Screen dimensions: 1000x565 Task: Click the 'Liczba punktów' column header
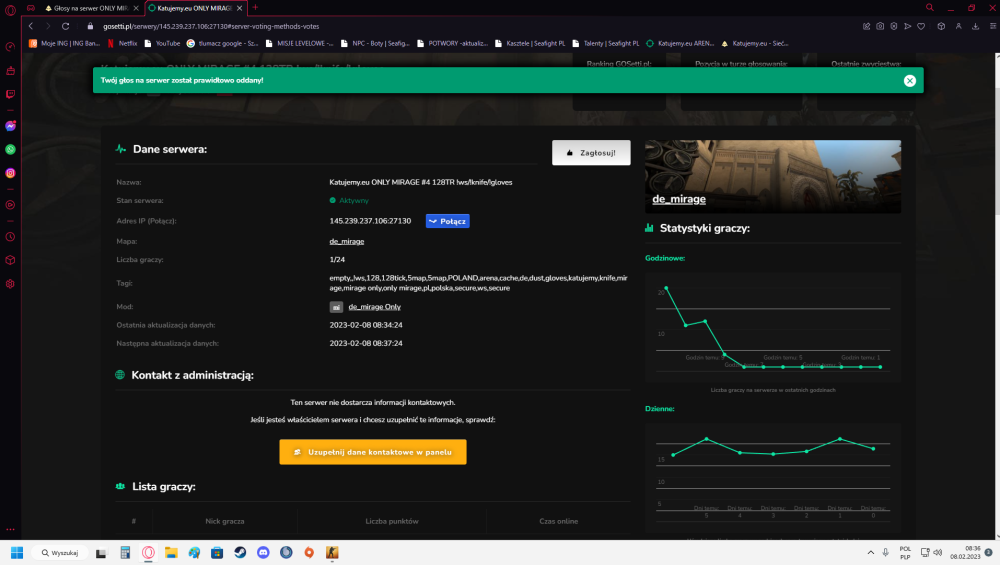click(392, 521)
